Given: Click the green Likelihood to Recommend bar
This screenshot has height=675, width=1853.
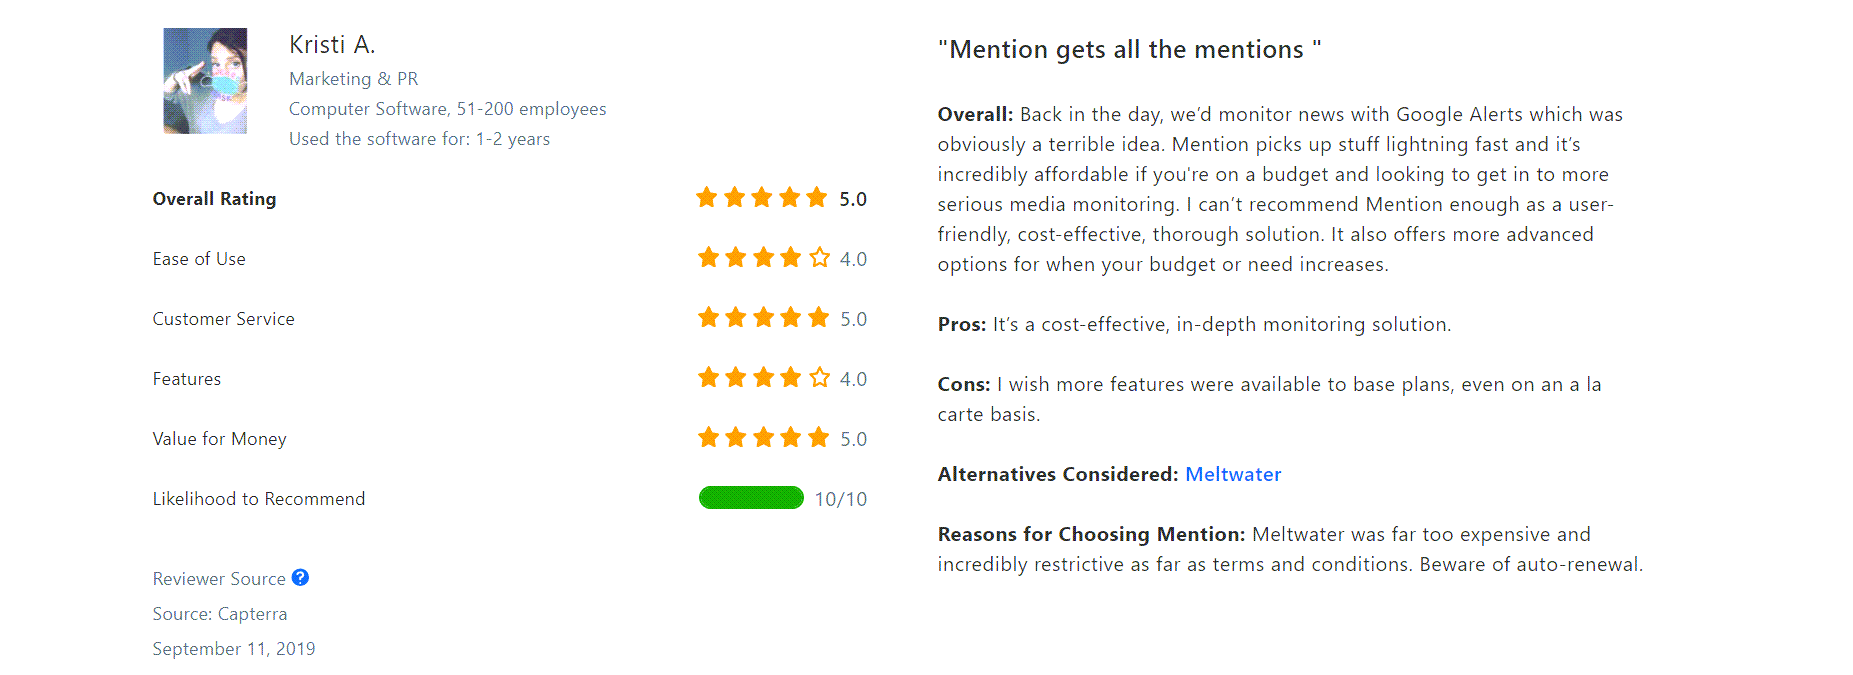Looking at the screenshot, I should [751, 498].
